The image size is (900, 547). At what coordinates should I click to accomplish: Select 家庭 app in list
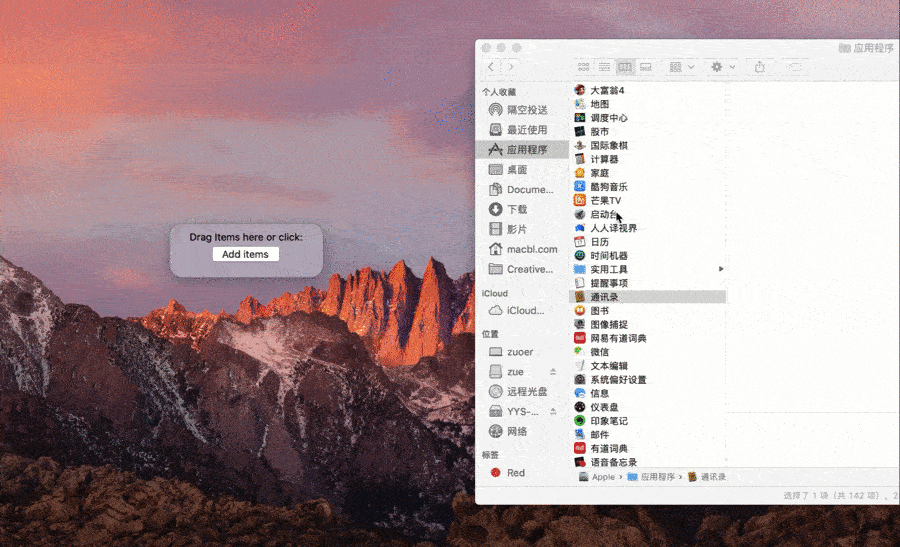coord(649,173)
